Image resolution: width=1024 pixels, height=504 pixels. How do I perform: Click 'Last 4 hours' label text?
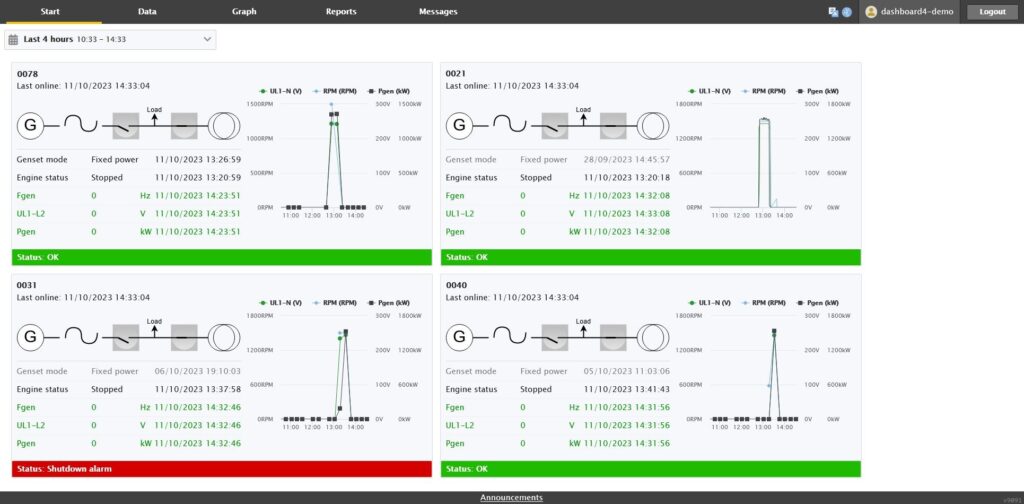(x=48, y=39)
